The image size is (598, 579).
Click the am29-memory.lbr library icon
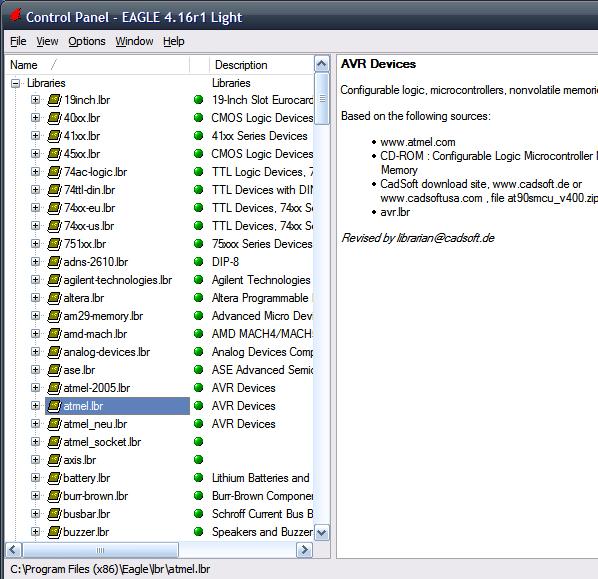[x=54, y=316]
